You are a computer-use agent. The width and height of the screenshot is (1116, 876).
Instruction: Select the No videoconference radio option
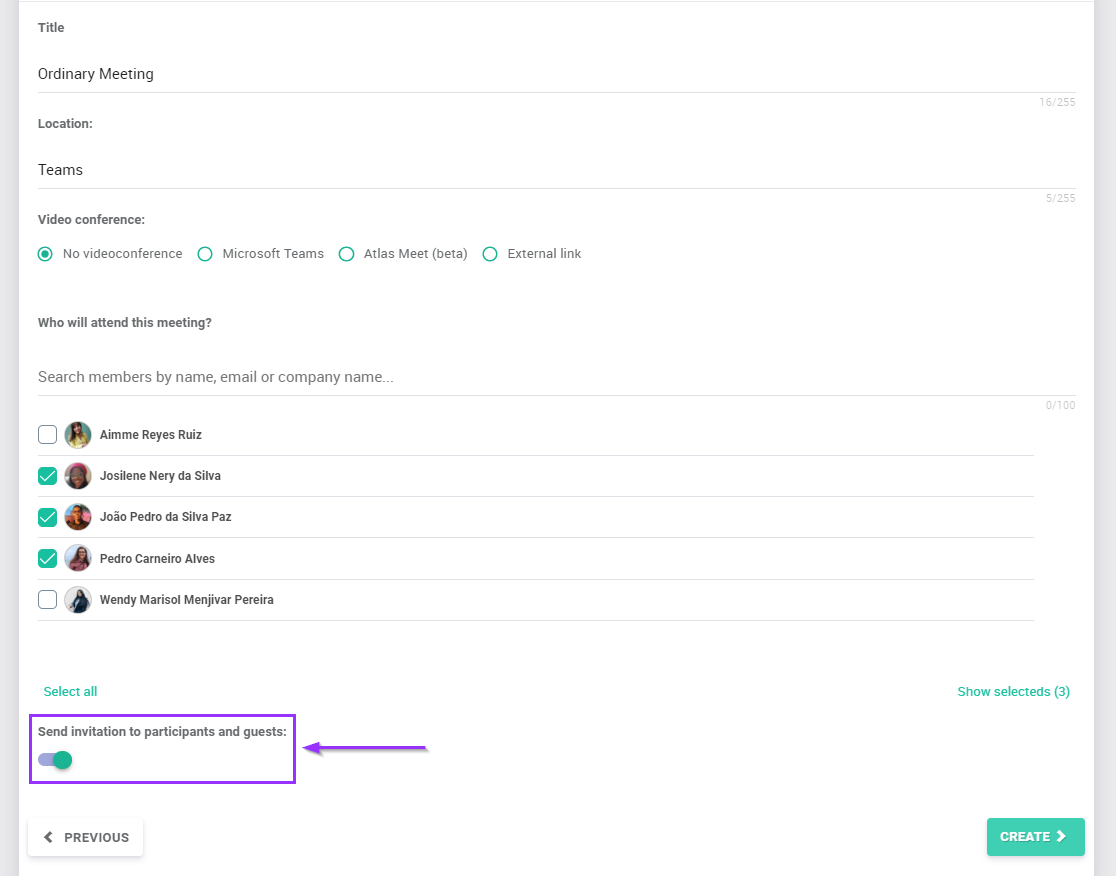(x=46, y=254)
